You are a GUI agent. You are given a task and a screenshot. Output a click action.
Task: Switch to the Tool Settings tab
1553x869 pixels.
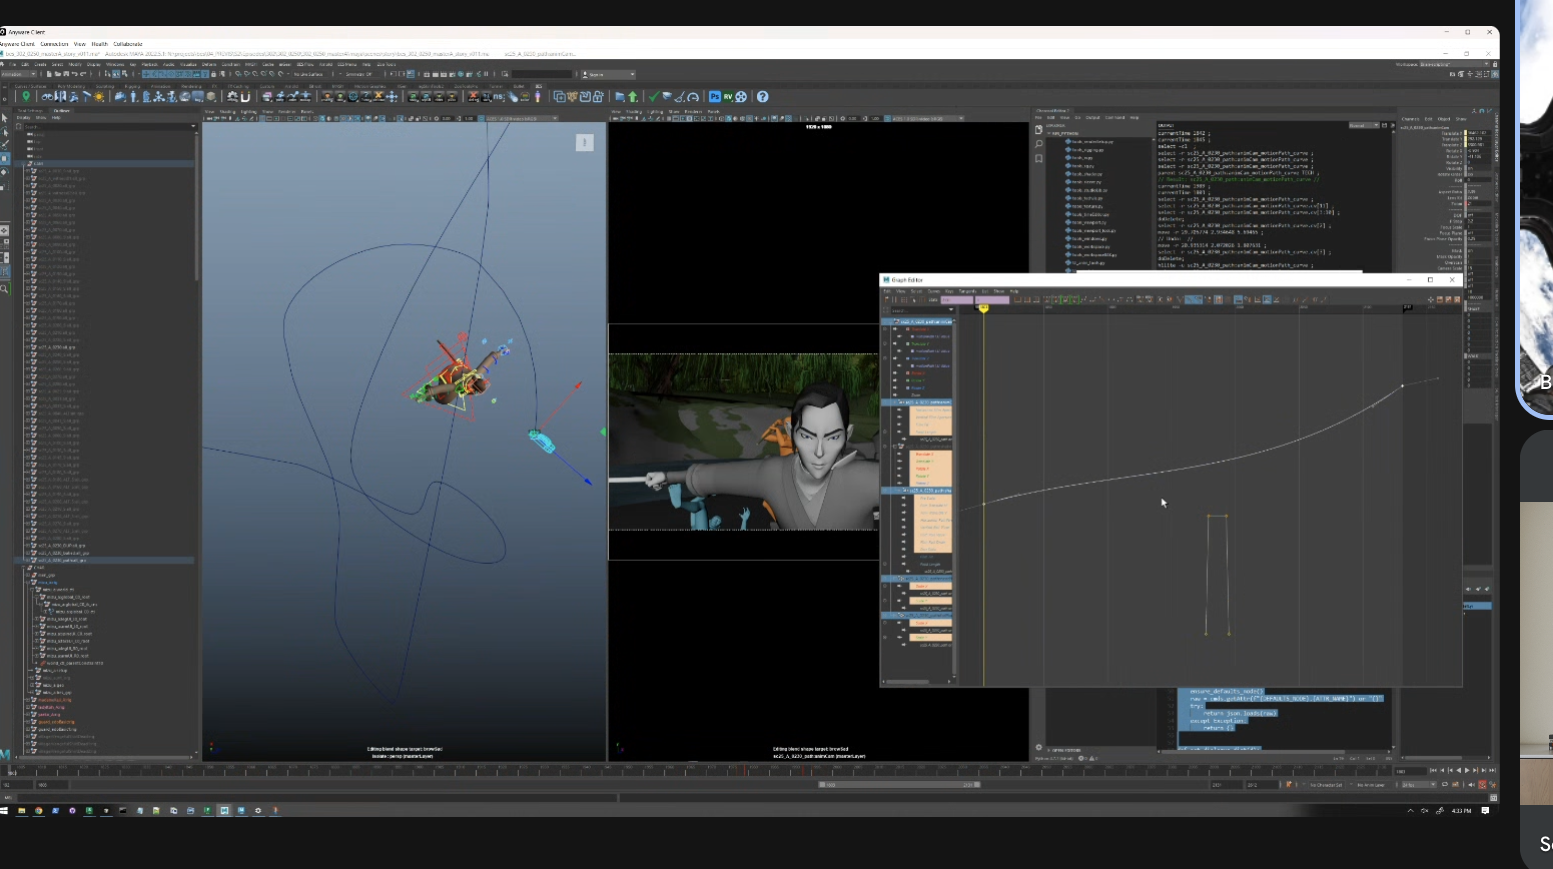coord(30,111)
